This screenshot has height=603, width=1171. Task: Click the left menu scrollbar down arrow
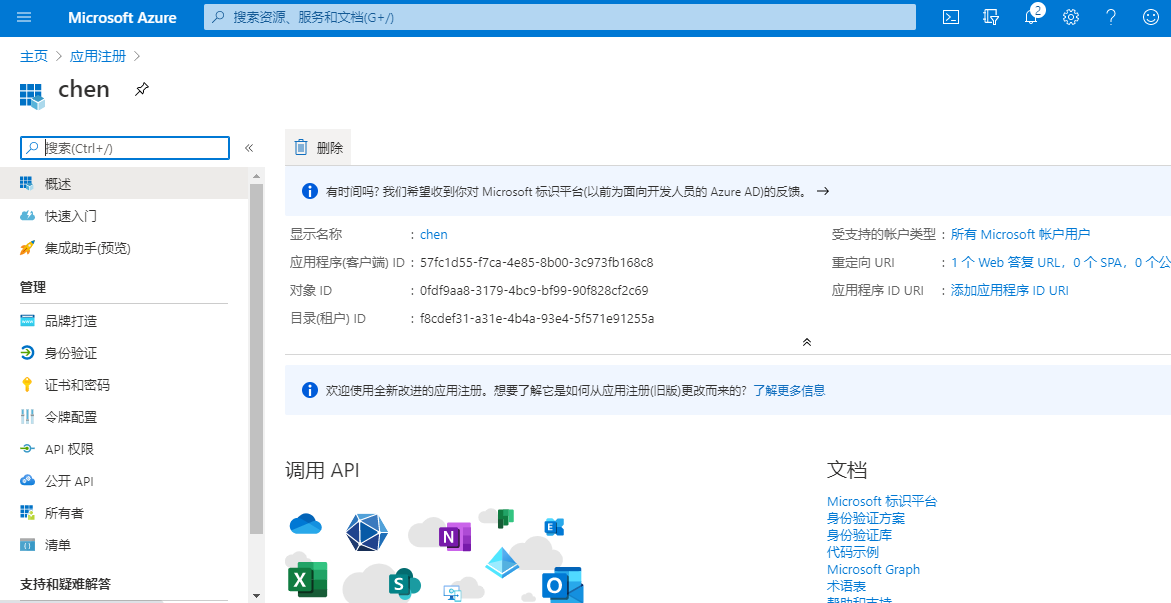pyautogui.click(x=256, y=596)
